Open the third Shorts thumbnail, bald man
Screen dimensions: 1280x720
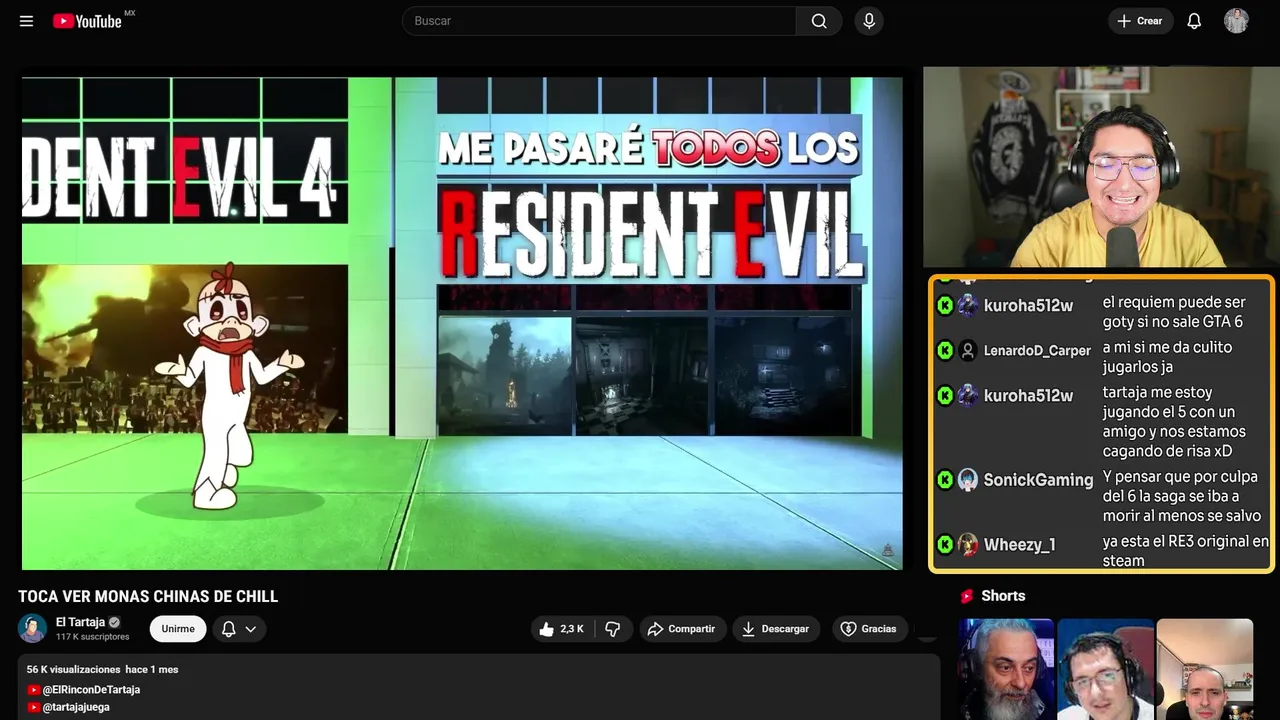click(x=1204, y=669)
